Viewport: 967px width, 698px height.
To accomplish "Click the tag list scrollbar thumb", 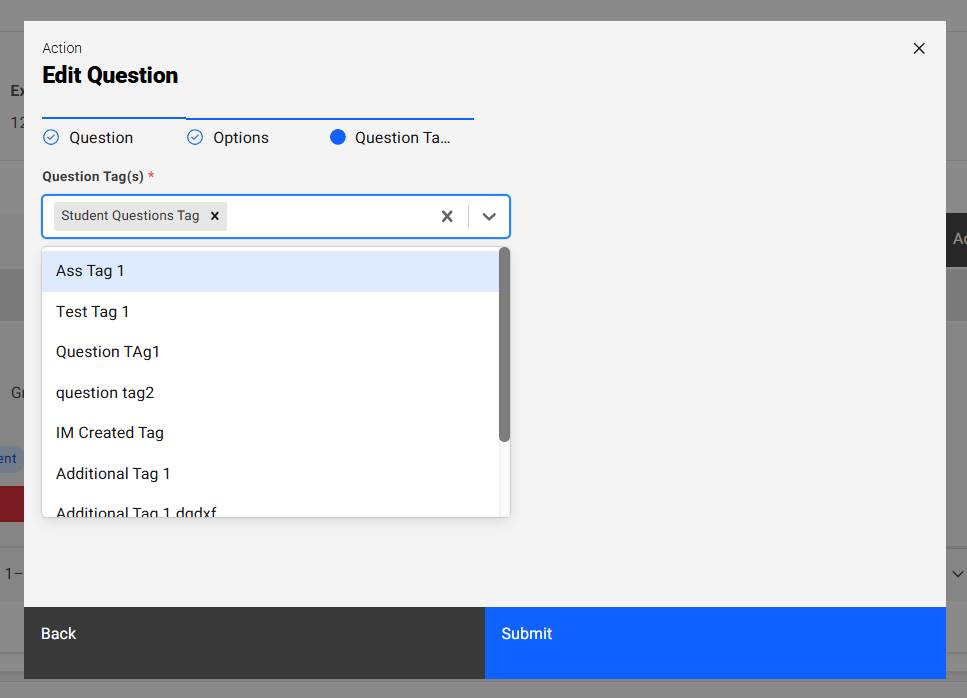I will (x=504, y=345).
